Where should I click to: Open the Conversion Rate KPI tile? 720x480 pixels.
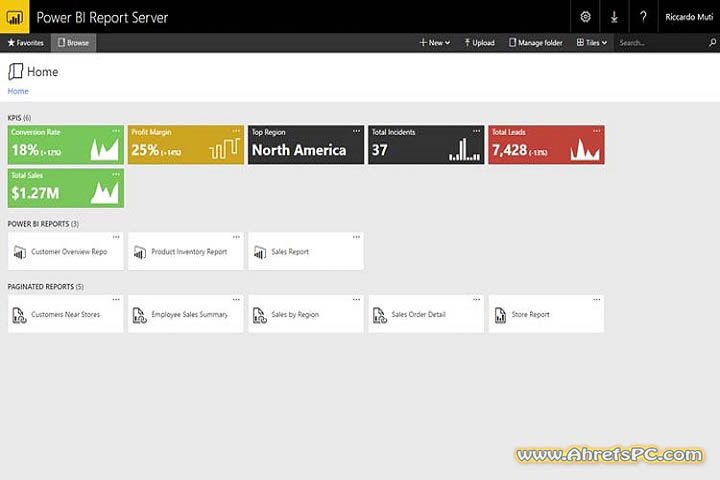click(66, 145)
